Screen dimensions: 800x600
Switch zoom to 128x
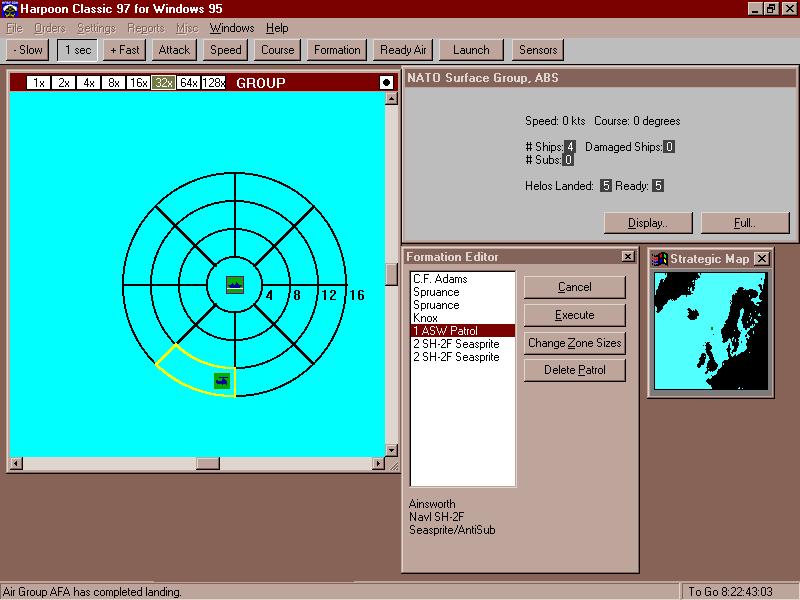[213, 83]
